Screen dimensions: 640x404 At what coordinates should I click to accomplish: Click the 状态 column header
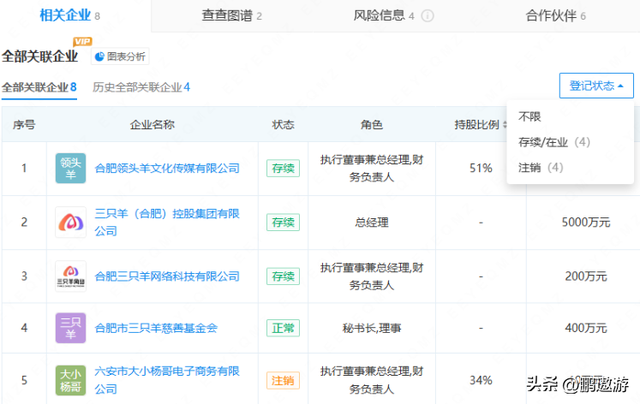(283, 125)
